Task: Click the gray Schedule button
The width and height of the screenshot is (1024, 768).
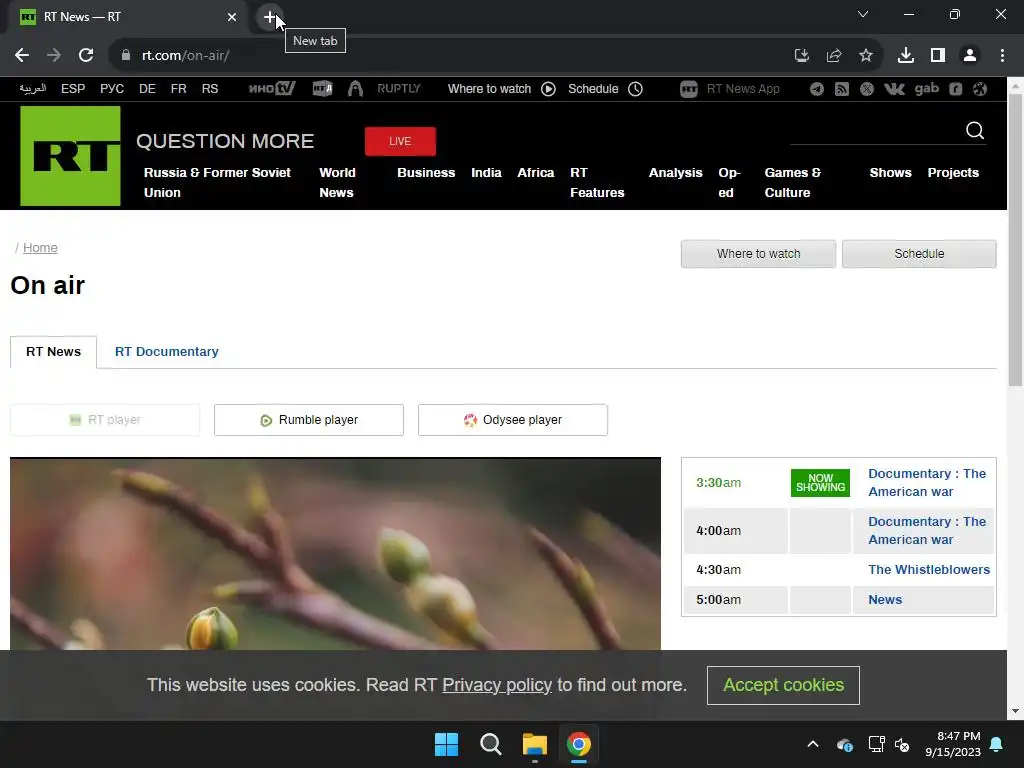Action: click(x=919, y=253)
